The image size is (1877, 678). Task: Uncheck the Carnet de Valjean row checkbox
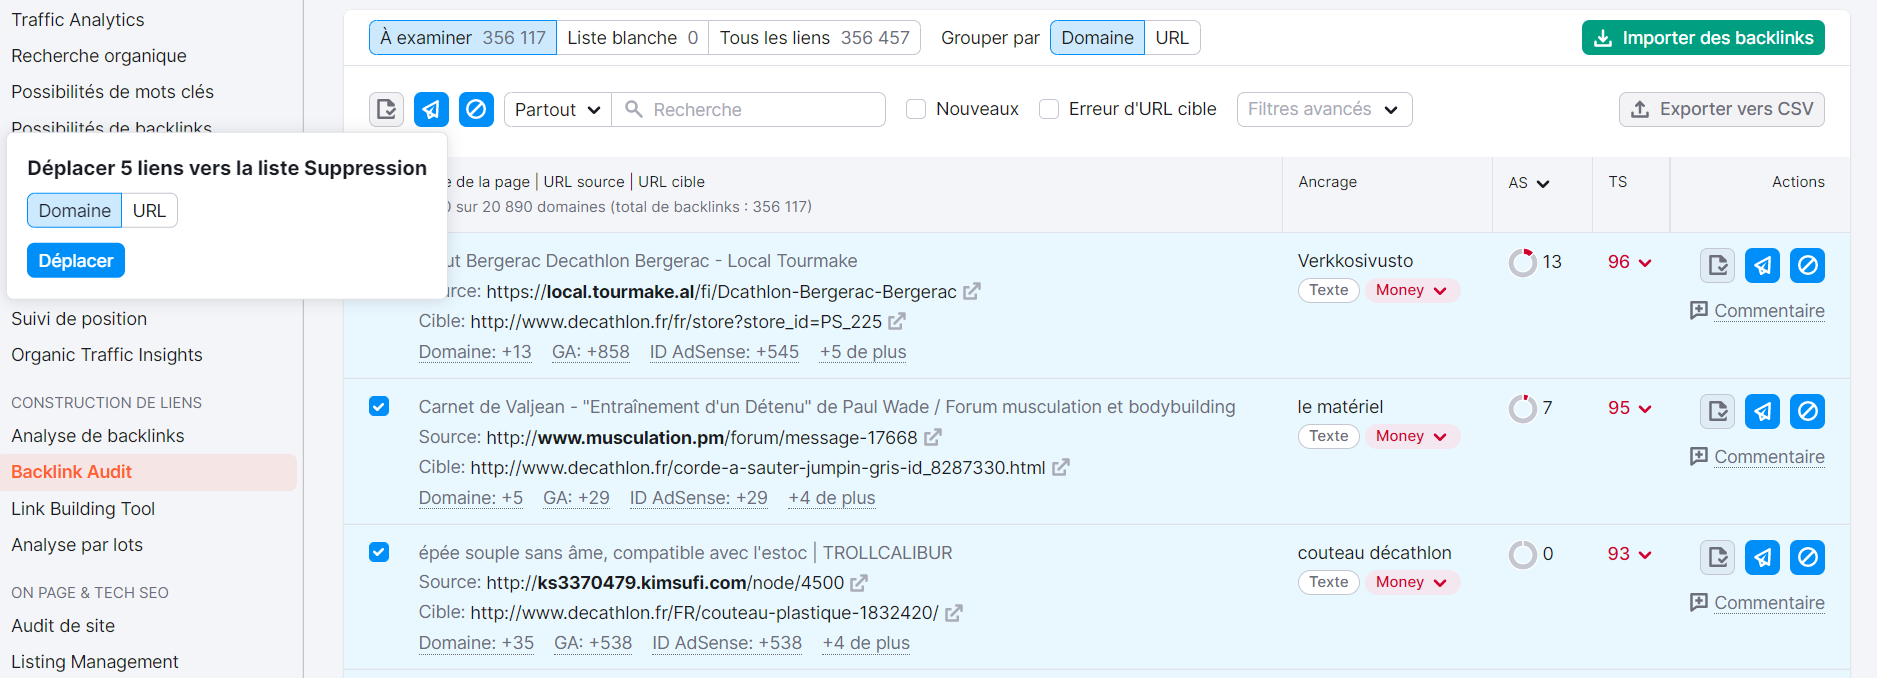point(379,406)
